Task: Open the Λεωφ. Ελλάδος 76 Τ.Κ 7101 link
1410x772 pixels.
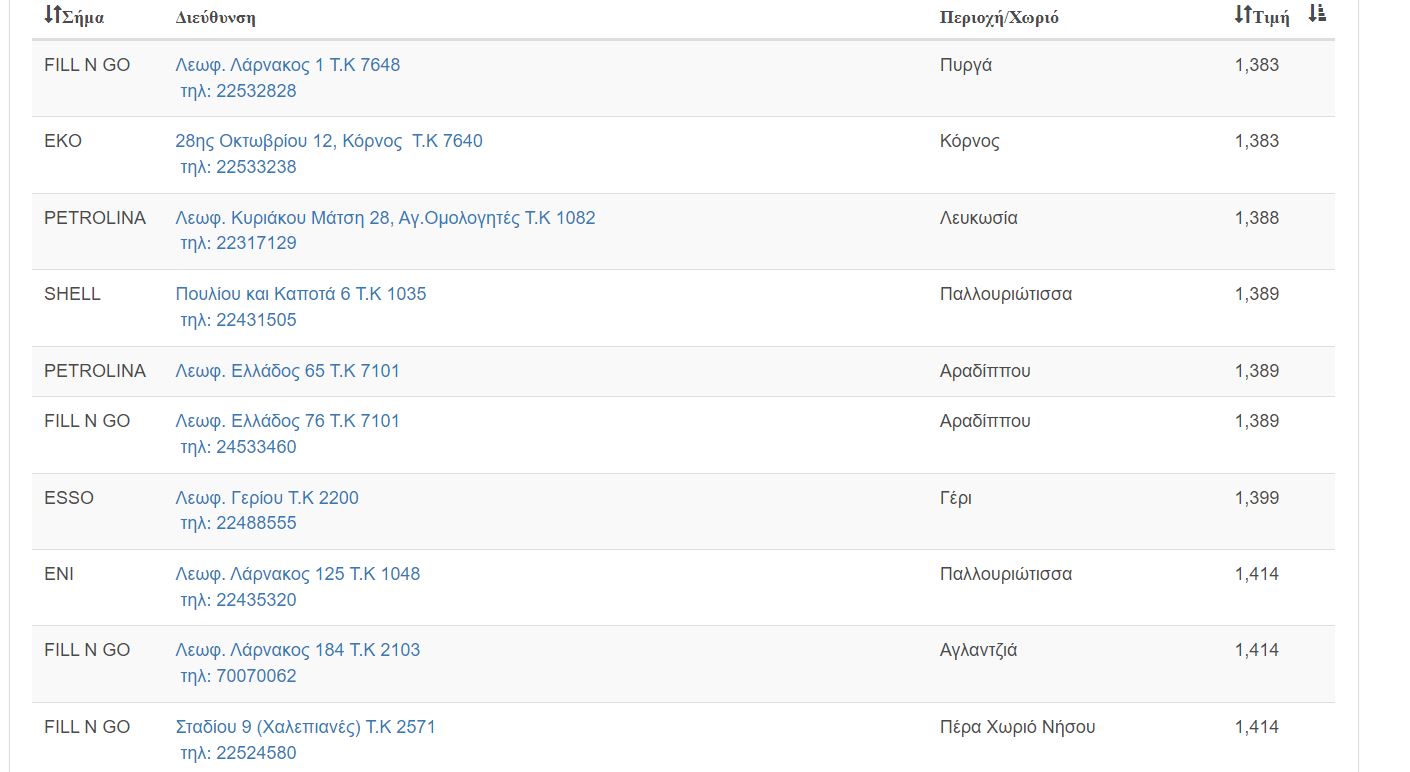Action: (x=288, y=421)
